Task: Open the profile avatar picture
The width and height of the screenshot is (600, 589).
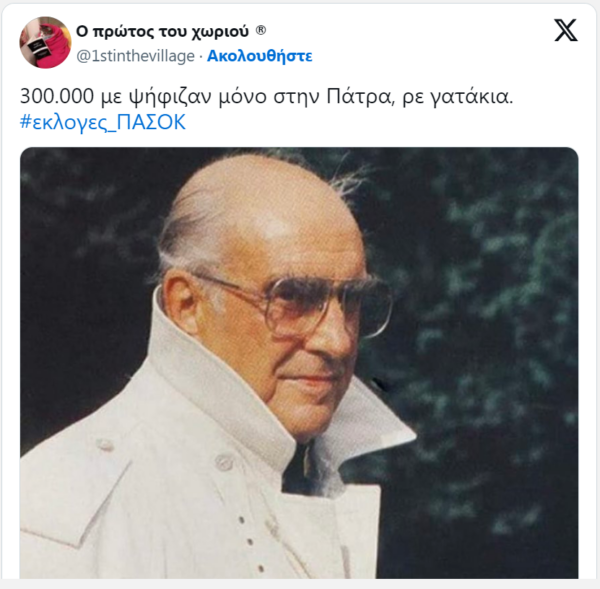Action: 45,42
